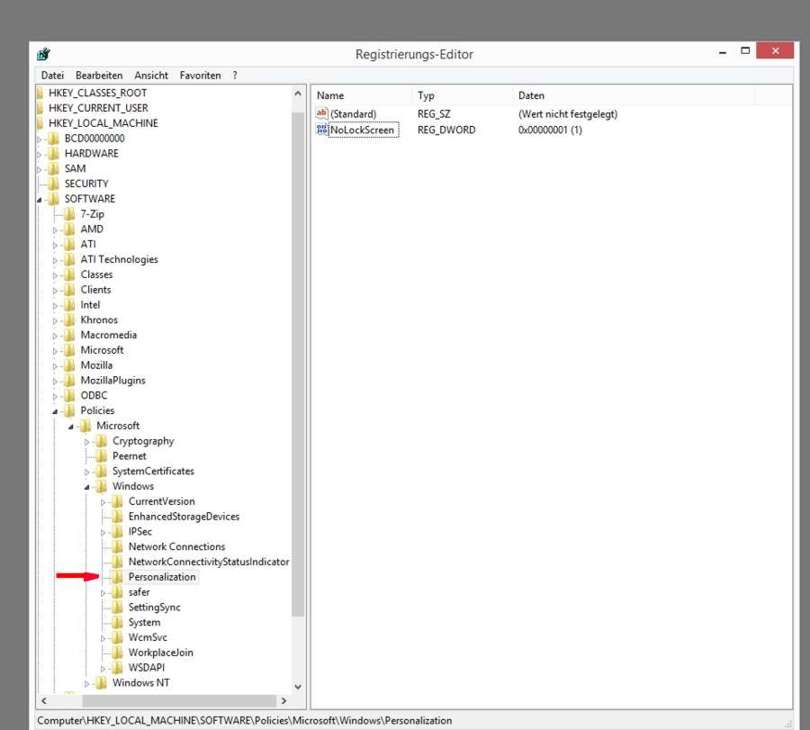Open the Favoriten menu
This screenshot has width=810, height=730.
[200, 75]
